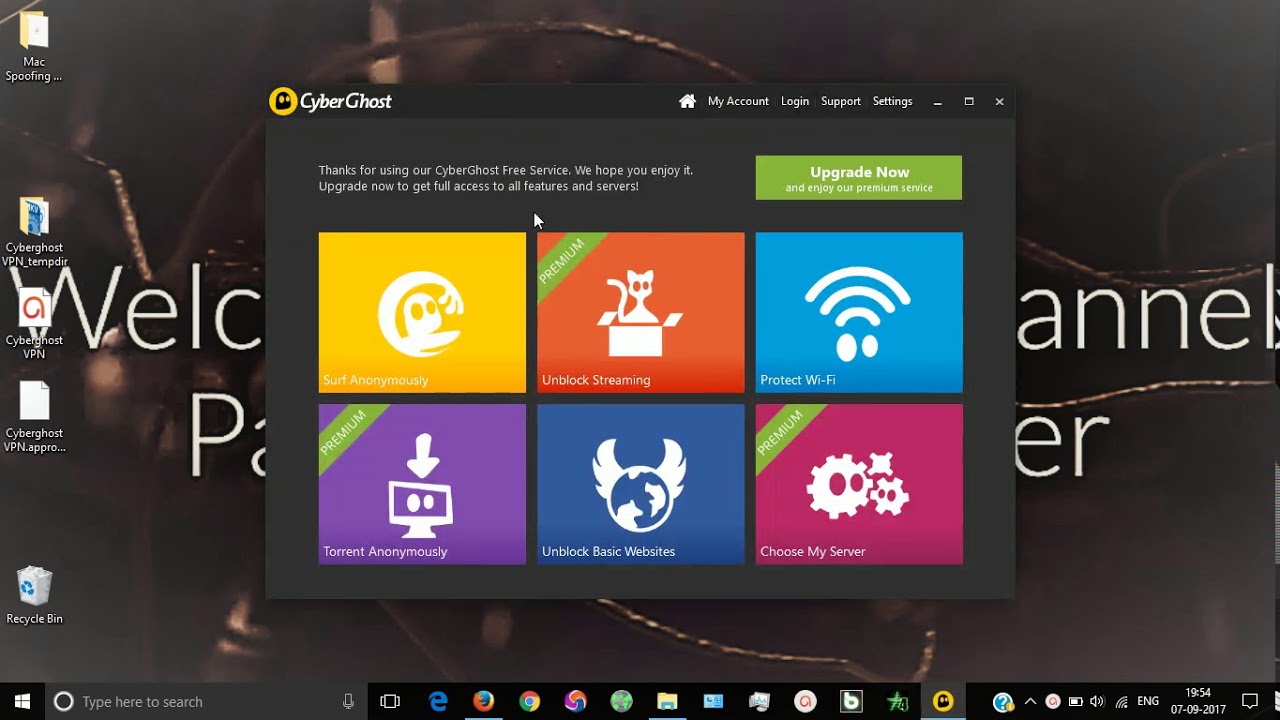Click the Upgrade Now button
Viewport: 1280px width, 720px height.
(859, 177)
